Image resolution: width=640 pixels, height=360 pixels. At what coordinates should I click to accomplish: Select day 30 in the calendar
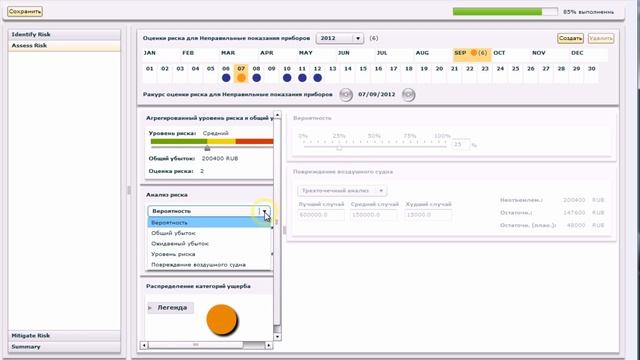coord(591,69)
